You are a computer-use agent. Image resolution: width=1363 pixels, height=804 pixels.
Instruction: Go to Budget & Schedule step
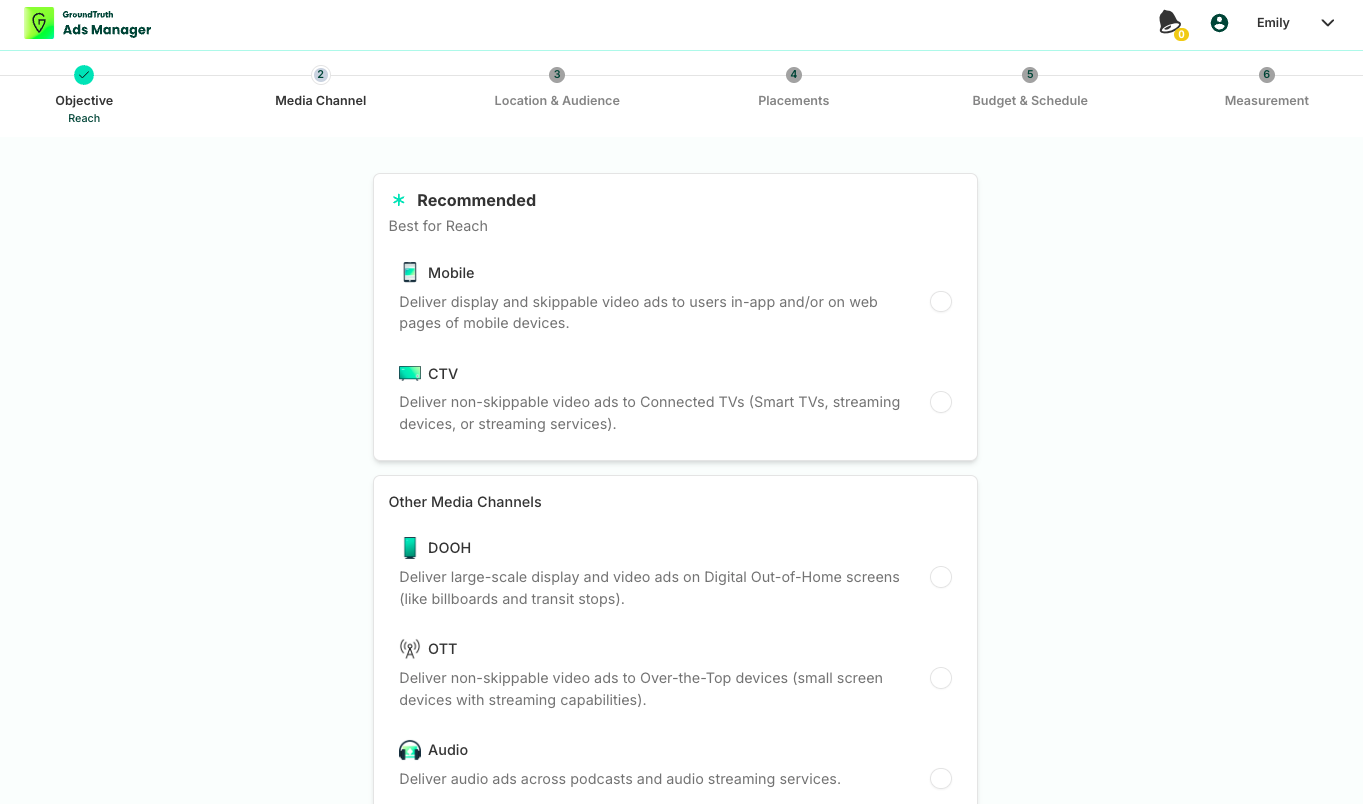coord(1030,101)
